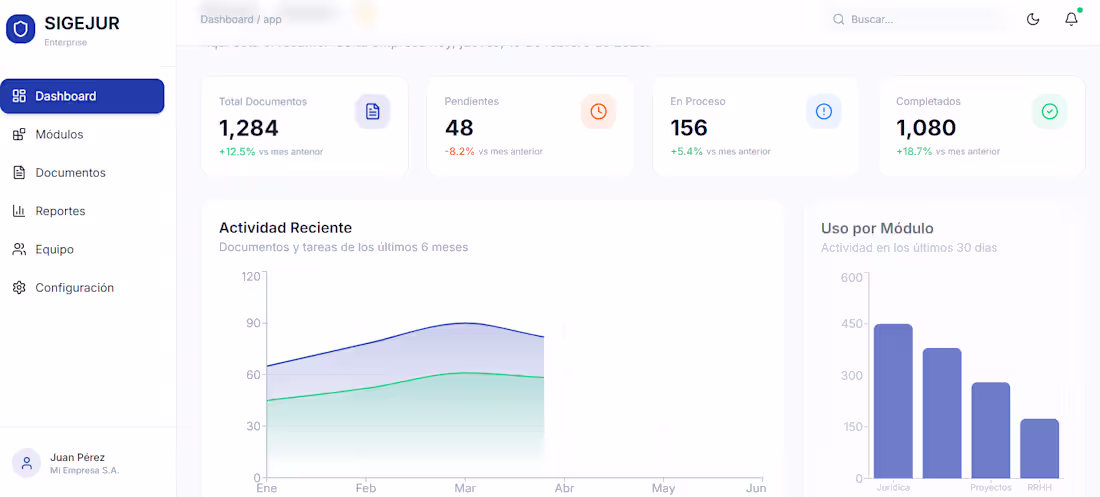The height and width of the screenshot is (497, 1100).
Task: Open Módulos in the sidebar
Action: click(x=82, y=134)
